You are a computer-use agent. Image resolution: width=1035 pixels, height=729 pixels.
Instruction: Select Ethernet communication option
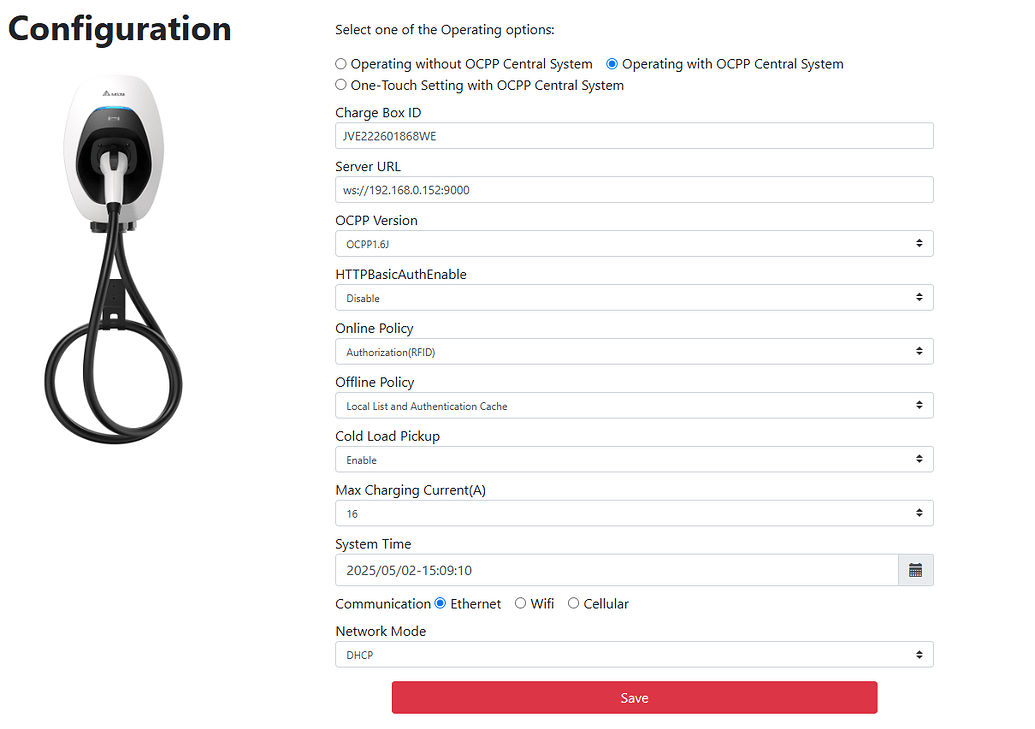click(440, 603)
